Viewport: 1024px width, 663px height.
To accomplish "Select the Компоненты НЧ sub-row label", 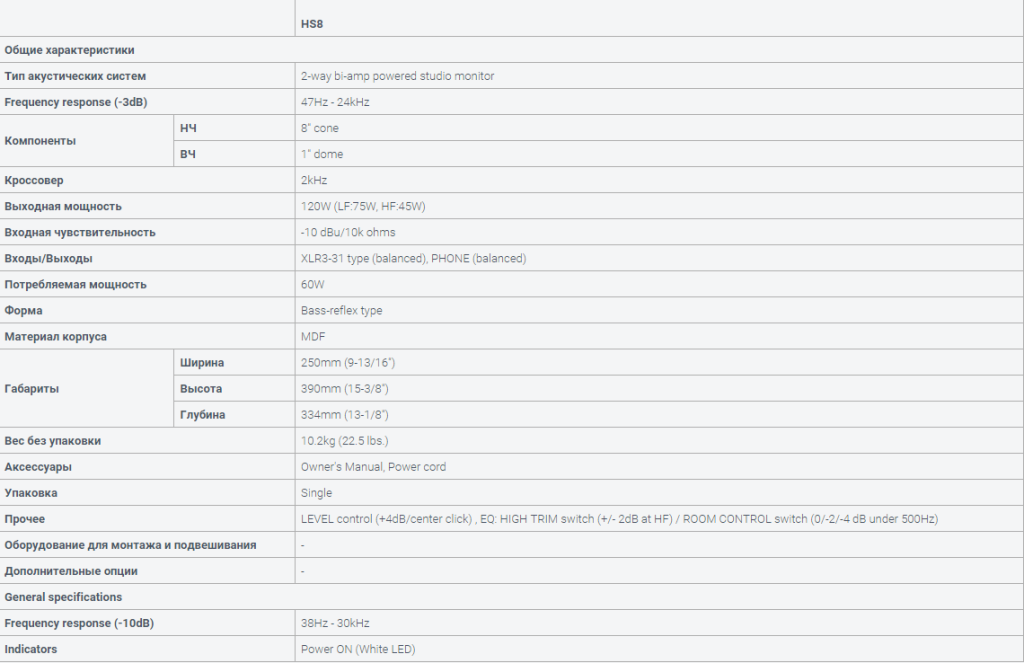I will tap(188, 128).
